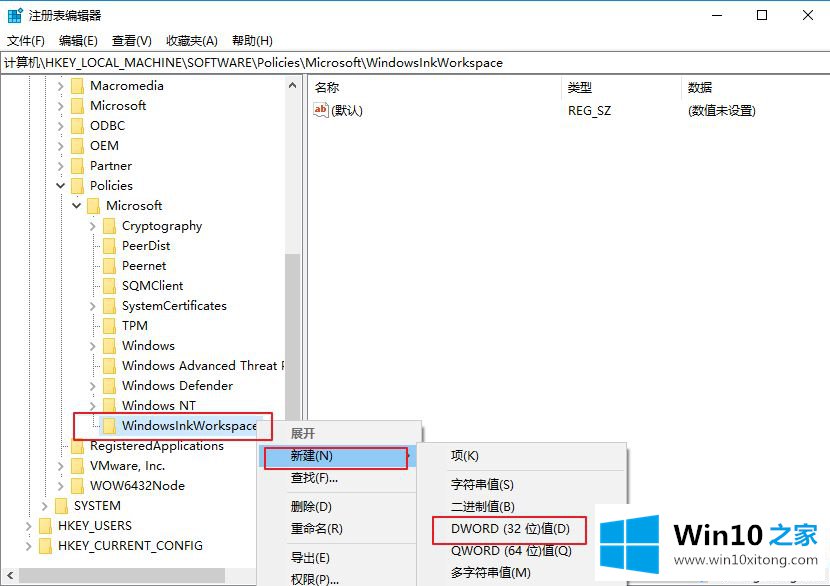Click the Registry Editor app icon in title bar
The width and height of the screenshot is (830, 586).
(x=15, y=15)
